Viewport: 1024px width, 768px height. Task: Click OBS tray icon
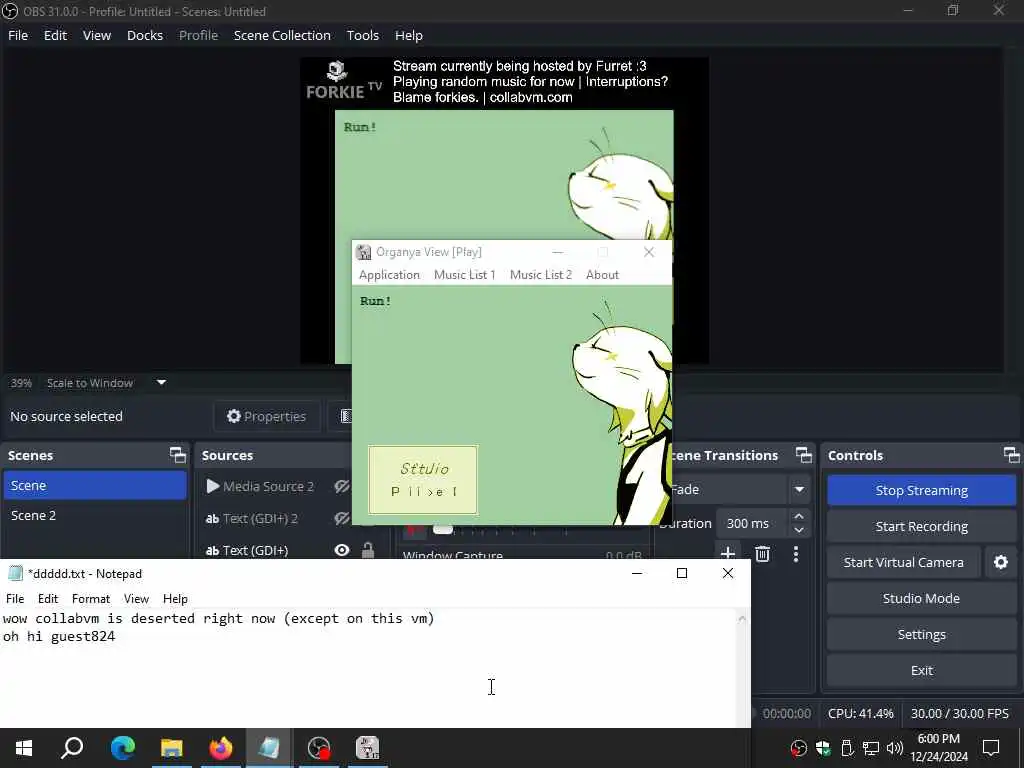(x=799, y=748)
